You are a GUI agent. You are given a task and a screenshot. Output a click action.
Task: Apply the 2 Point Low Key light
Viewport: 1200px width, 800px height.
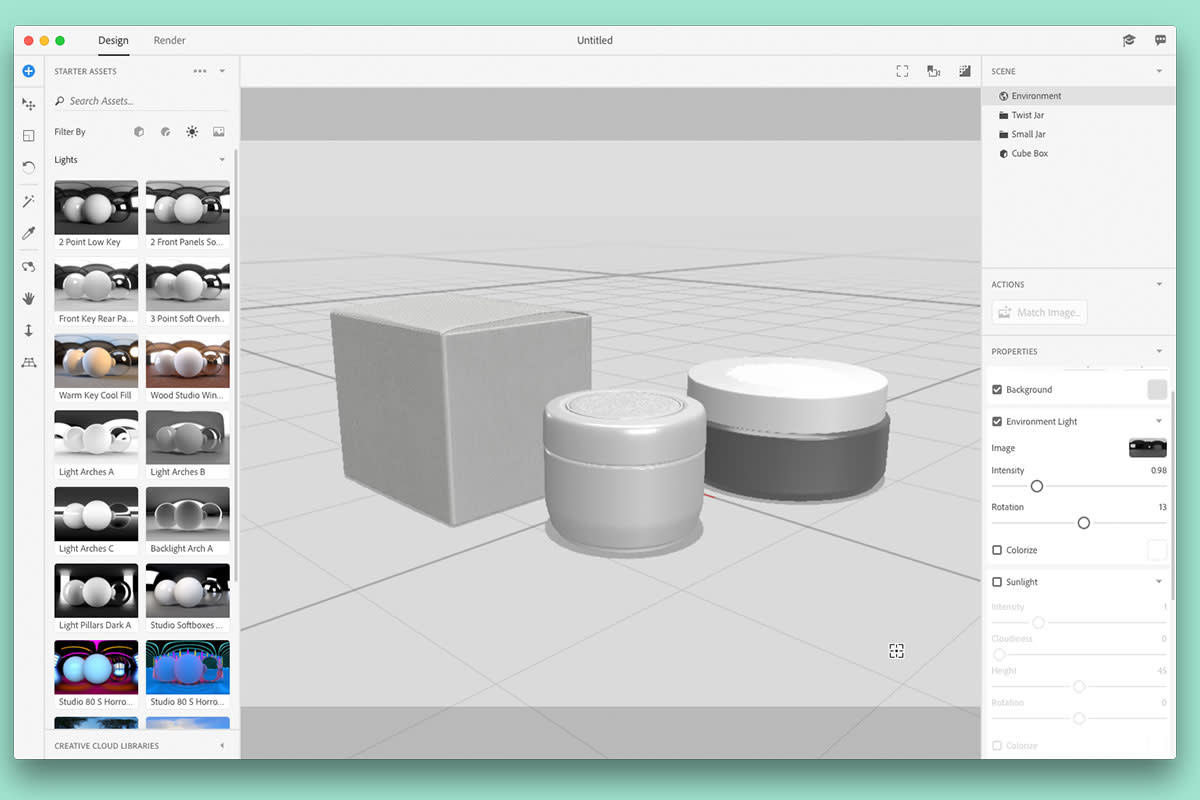pos(96,215)
